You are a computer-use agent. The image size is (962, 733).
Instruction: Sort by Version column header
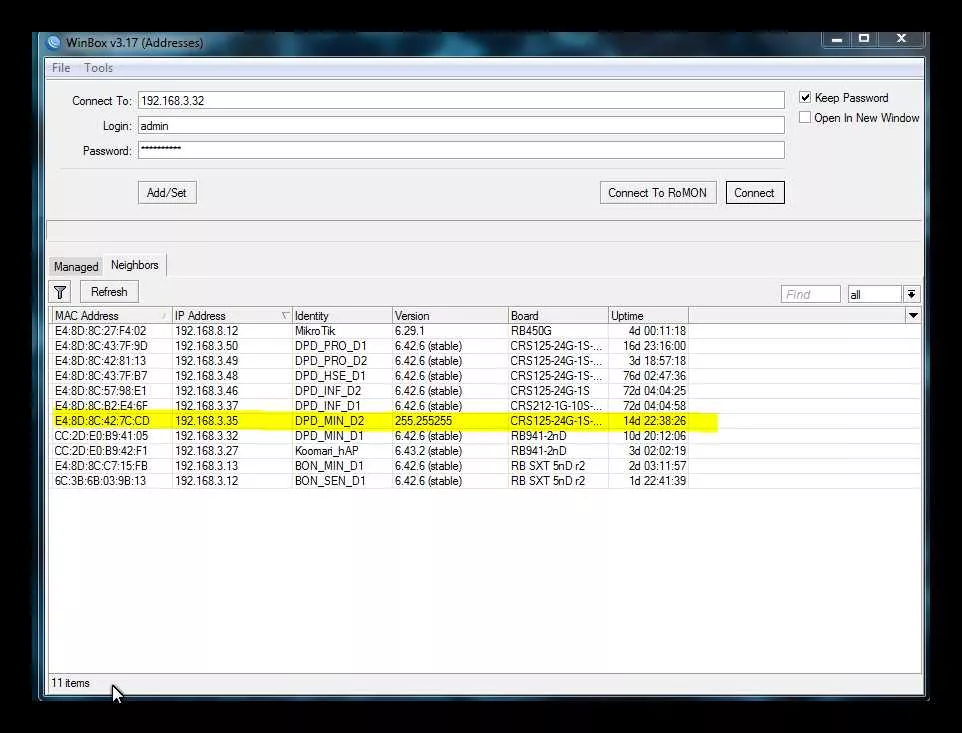[450, 316]
